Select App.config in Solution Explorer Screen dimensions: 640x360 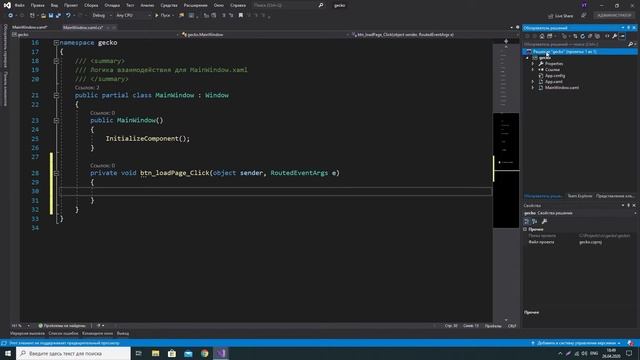555,76
